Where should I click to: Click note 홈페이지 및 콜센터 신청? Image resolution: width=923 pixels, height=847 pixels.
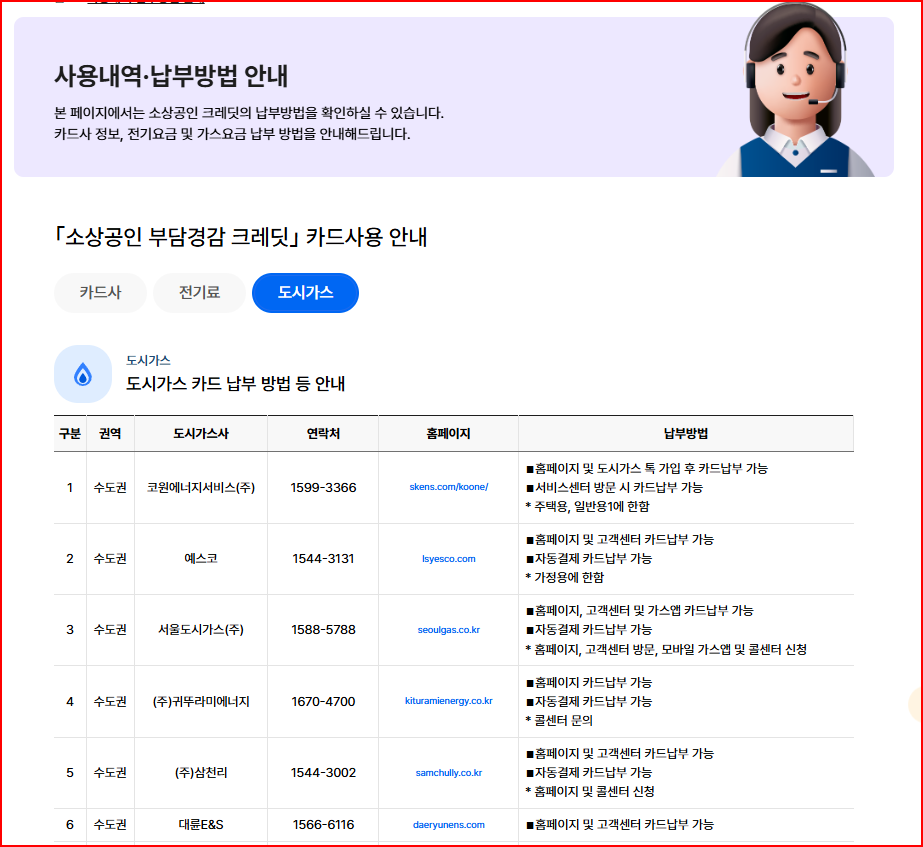(590, 792)
